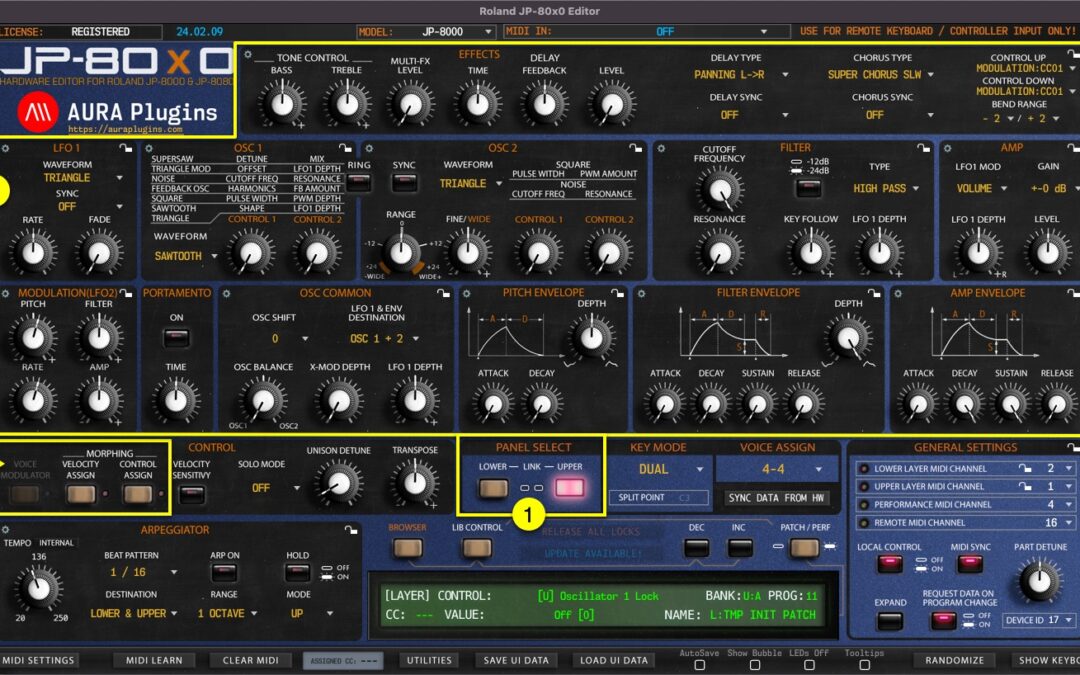Change filter TYPE from HIGH PASS

[884, 188]
